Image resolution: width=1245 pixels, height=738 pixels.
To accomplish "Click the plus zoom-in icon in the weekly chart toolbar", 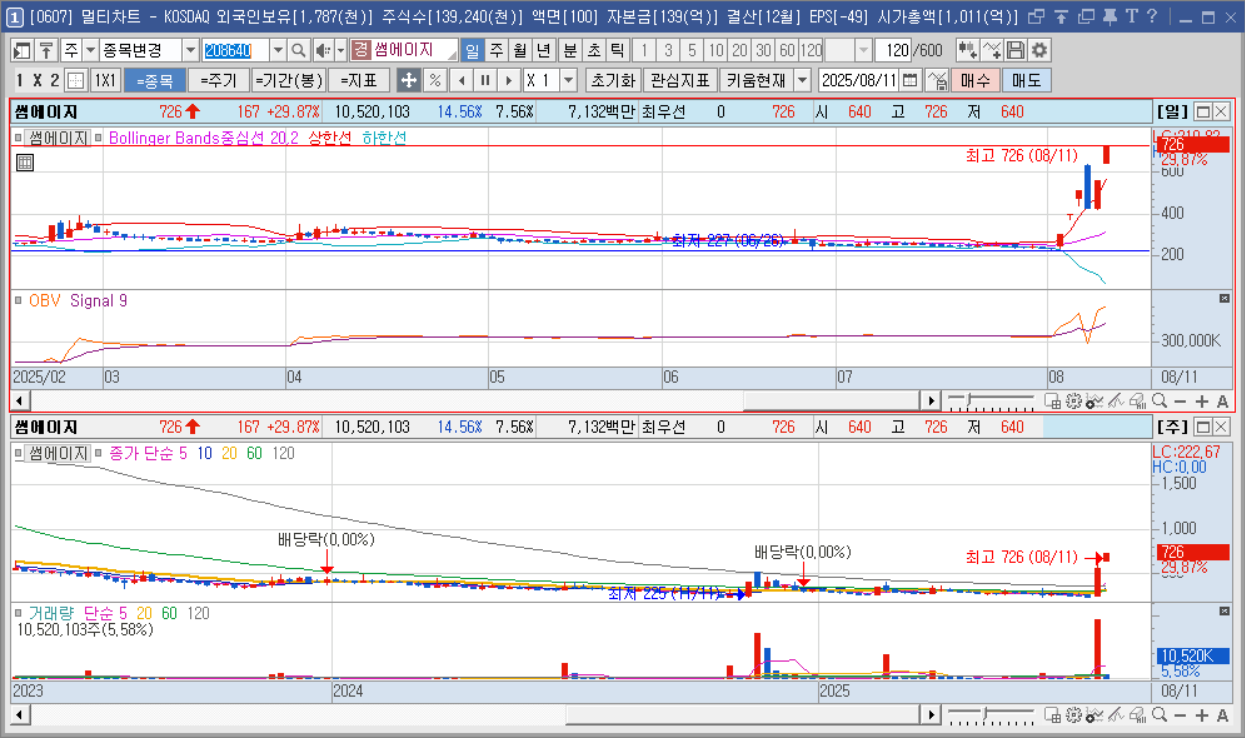I will pos(1201,715).
